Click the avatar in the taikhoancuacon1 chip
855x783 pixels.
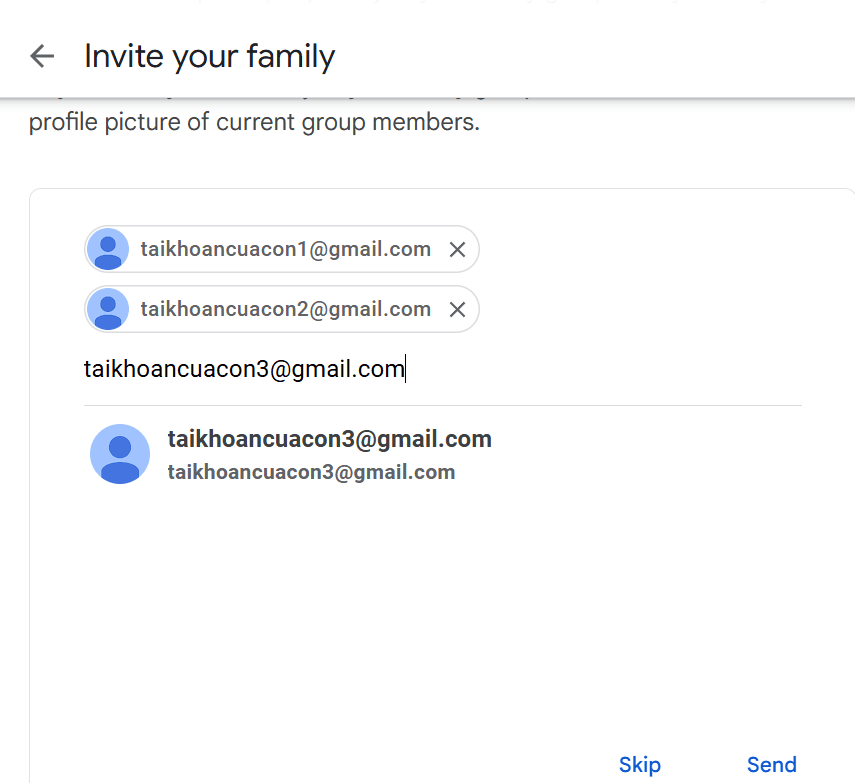(108, 250)
